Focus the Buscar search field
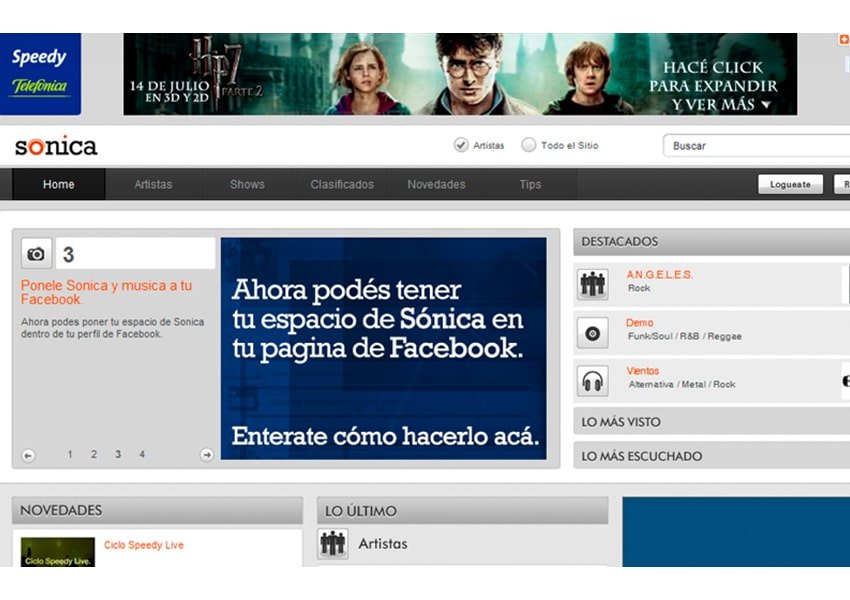 (756, 146)
